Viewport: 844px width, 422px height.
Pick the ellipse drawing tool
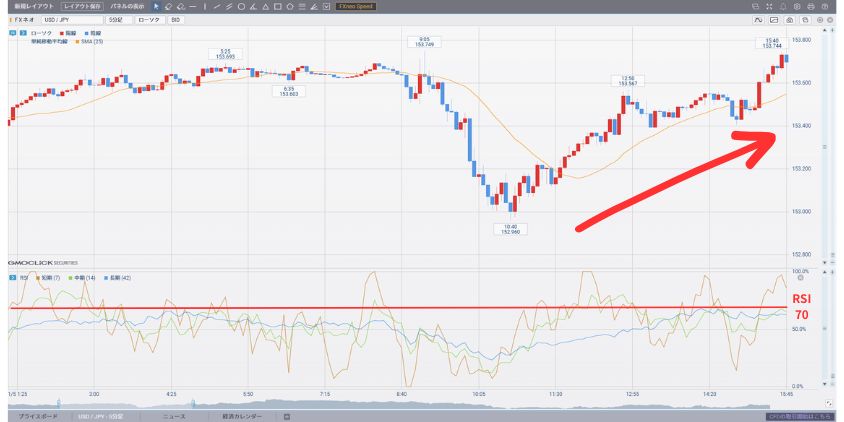(241, 6)
